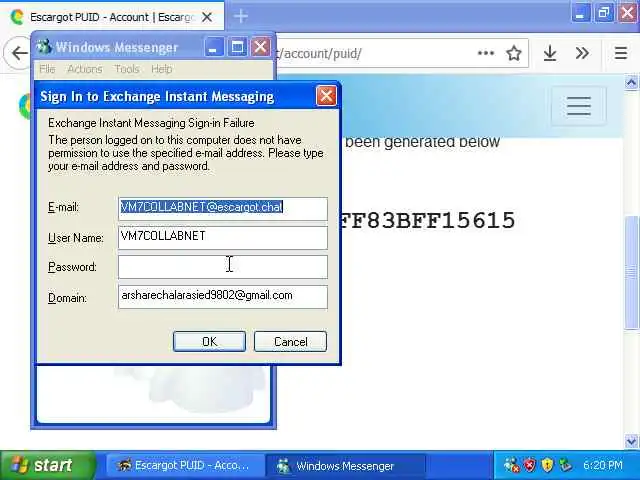Viewport: 640px width, 480px height.
Task: Click the yellow shield tray icon
Action: click(547, 465)
